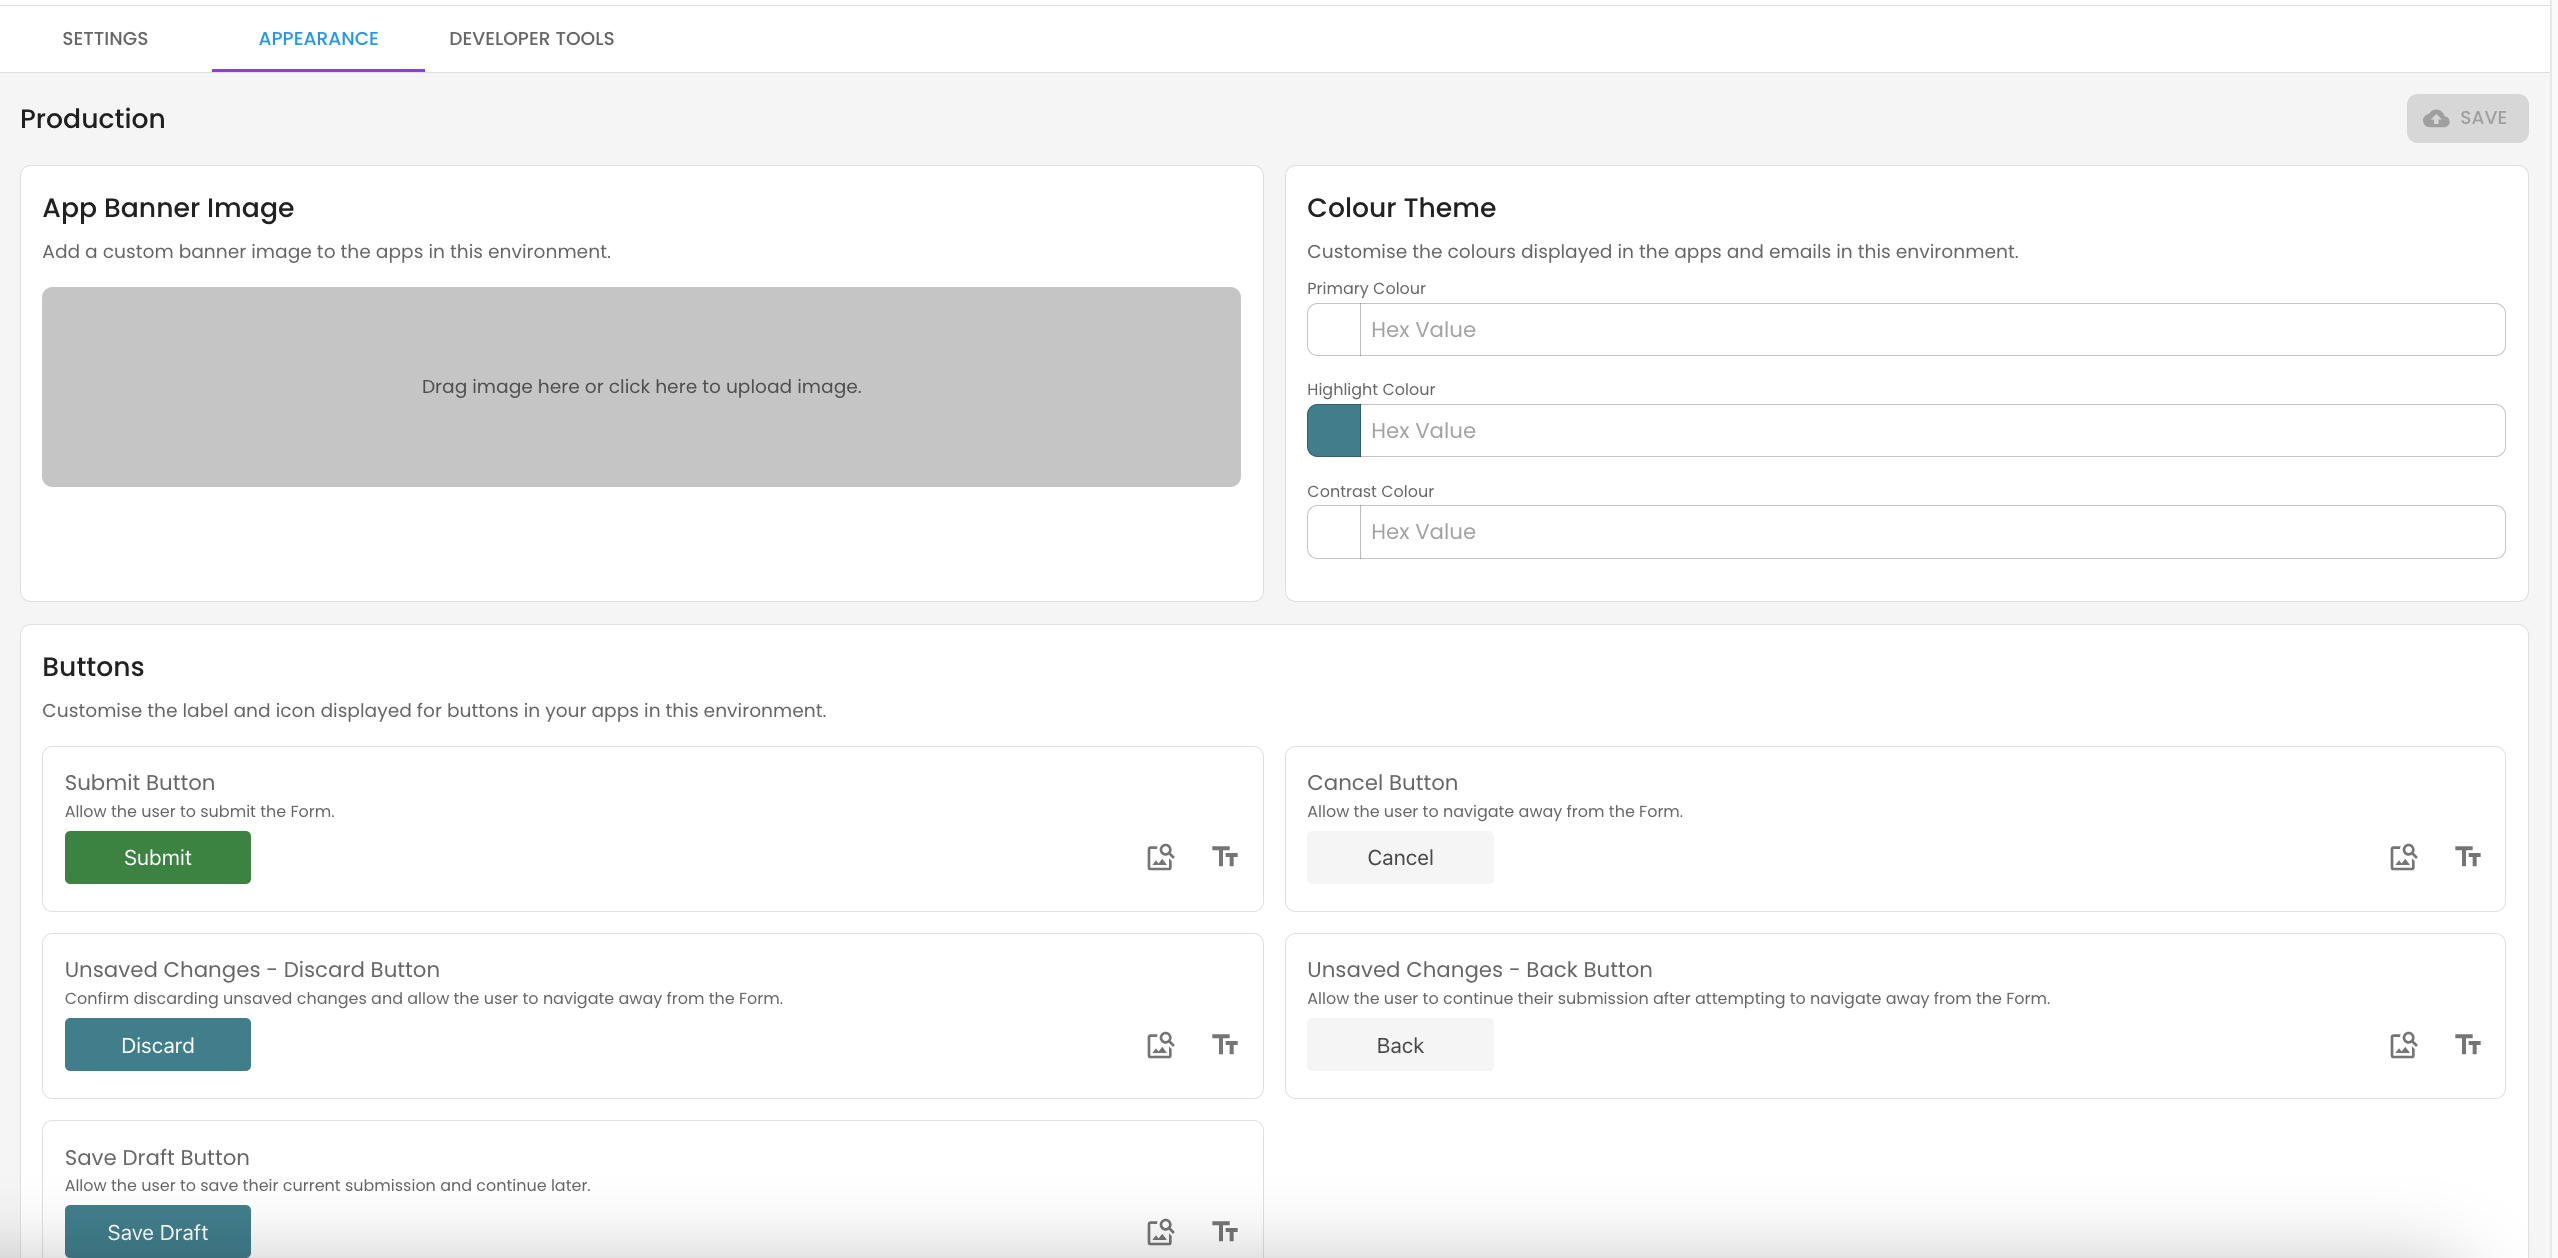The height and width of the screenshot is (1258, 2558).
Task: Click Discard Button's image icon
Action: click(1160, 1045)
